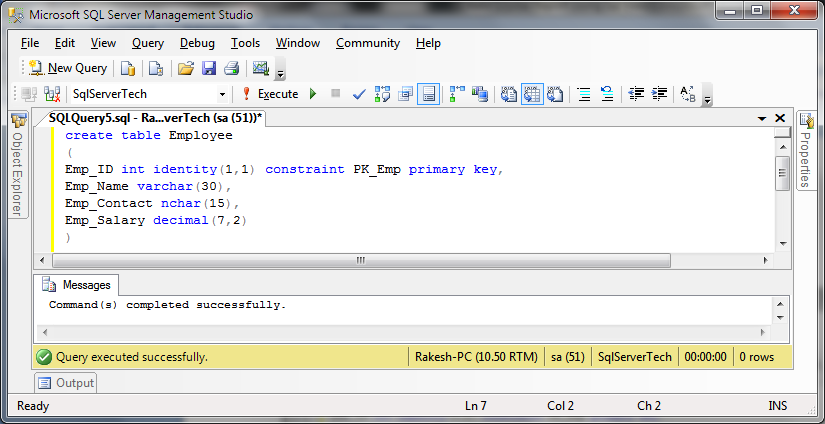Click the '00:00:00' elapsed time entry

point(705,357)
